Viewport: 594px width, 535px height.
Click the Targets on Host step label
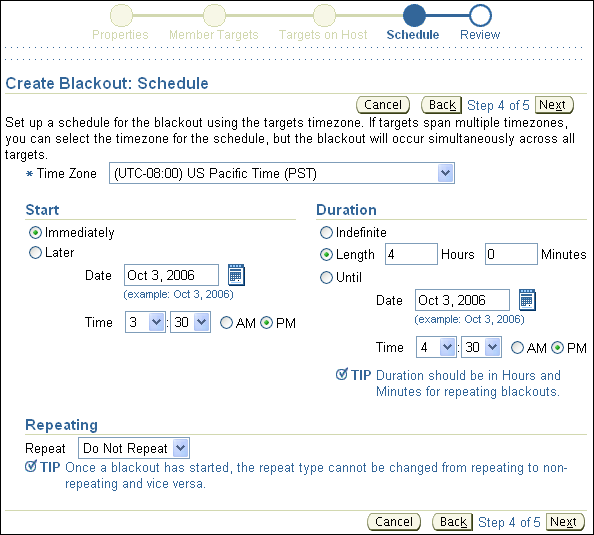coord(323,35)
